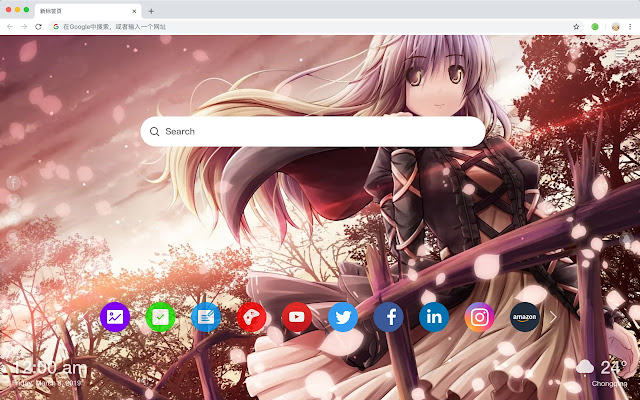Open the Chrome profile avatar
The width and height of the screenshot is (640, 400).
[616, 27]
